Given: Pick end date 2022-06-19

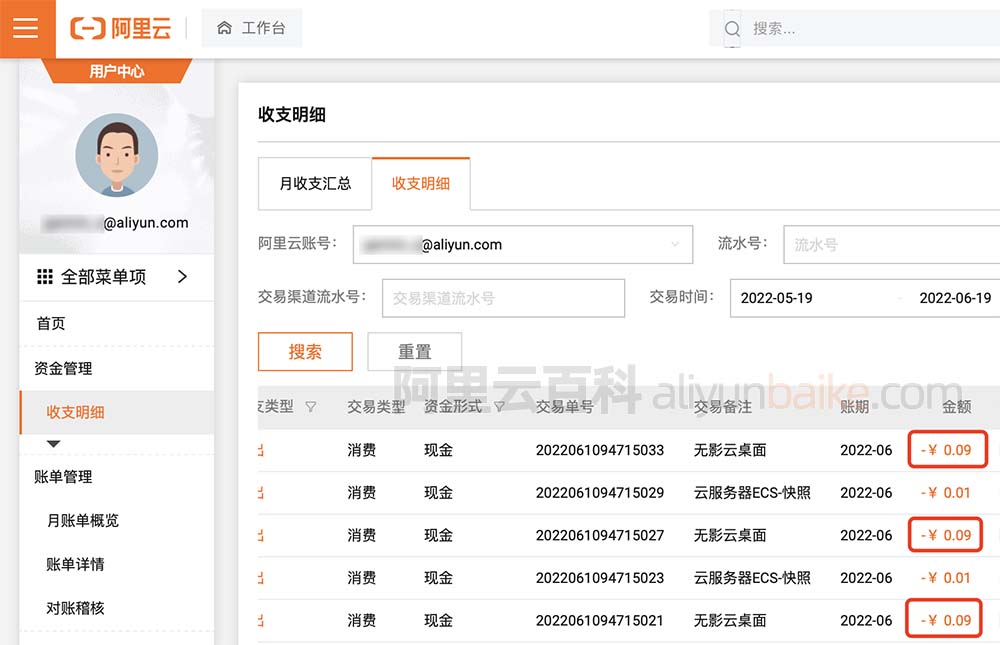Looking at the screenshot, I should tap(955, 298).
